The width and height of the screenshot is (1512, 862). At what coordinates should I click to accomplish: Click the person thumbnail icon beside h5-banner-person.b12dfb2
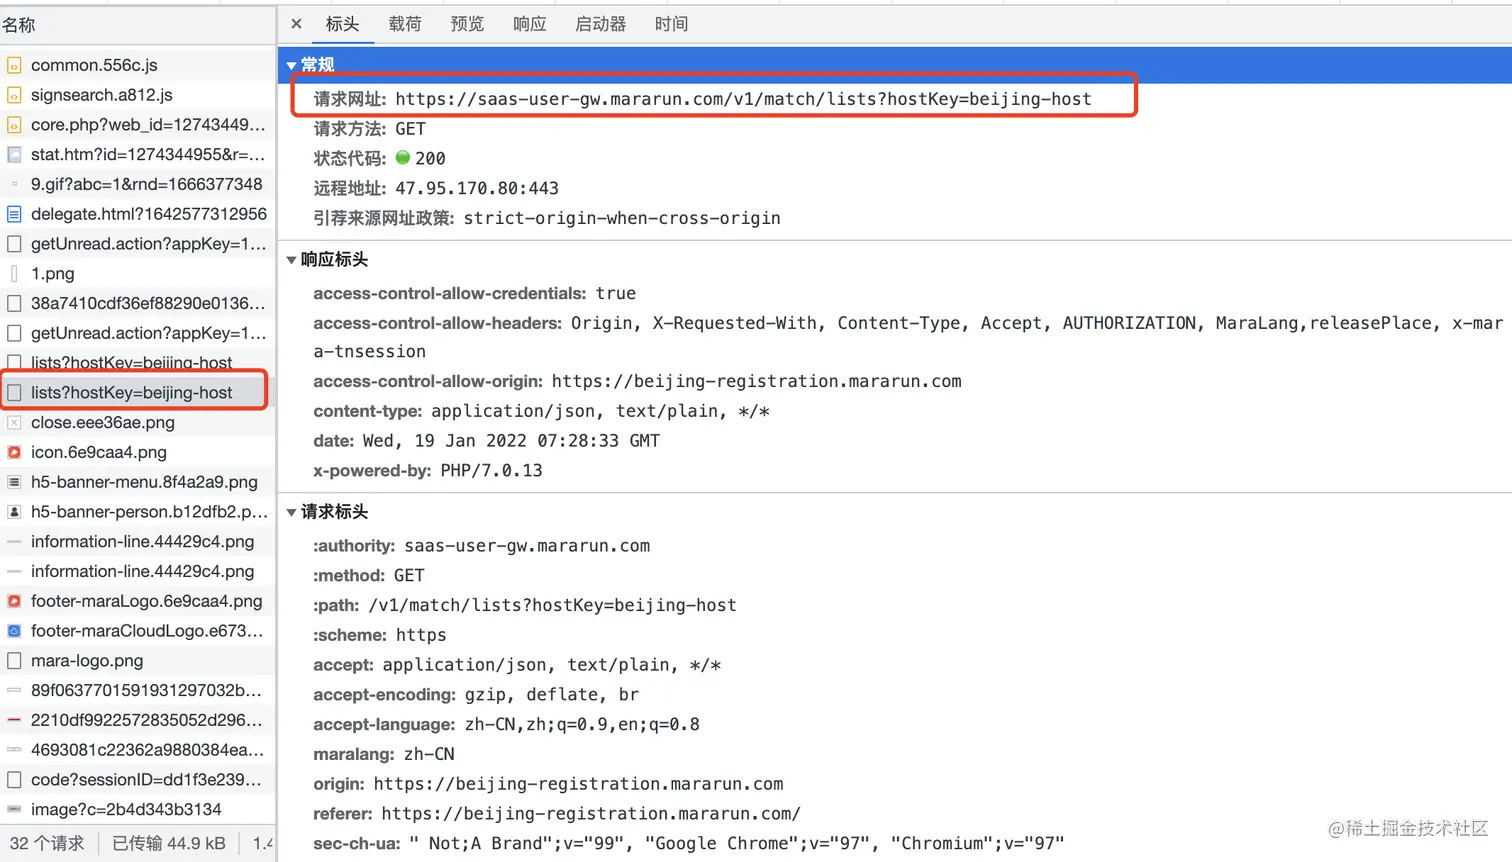pos(14,512)
